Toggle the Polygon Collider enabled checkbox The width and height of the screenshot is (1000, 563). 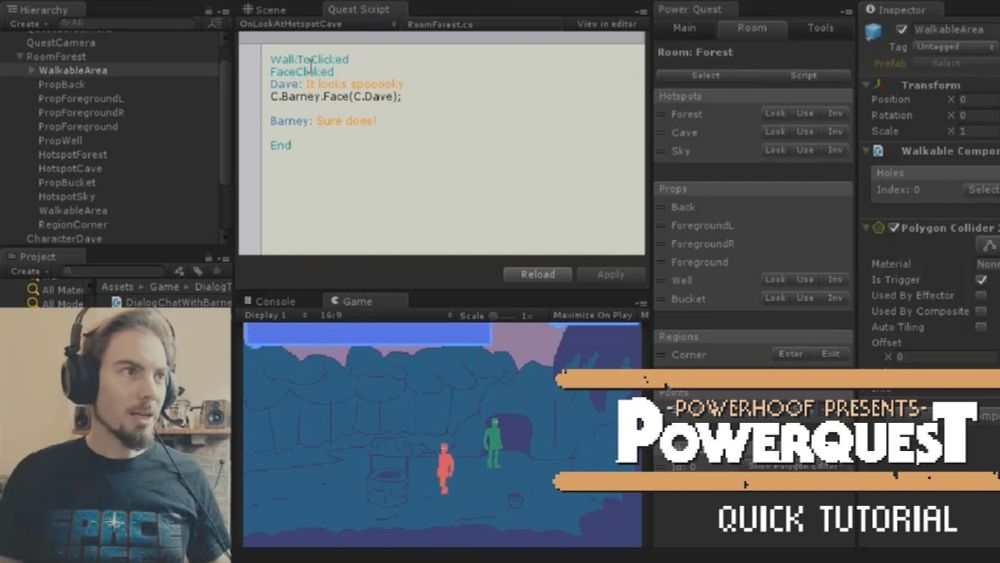[x=893, y=228]
